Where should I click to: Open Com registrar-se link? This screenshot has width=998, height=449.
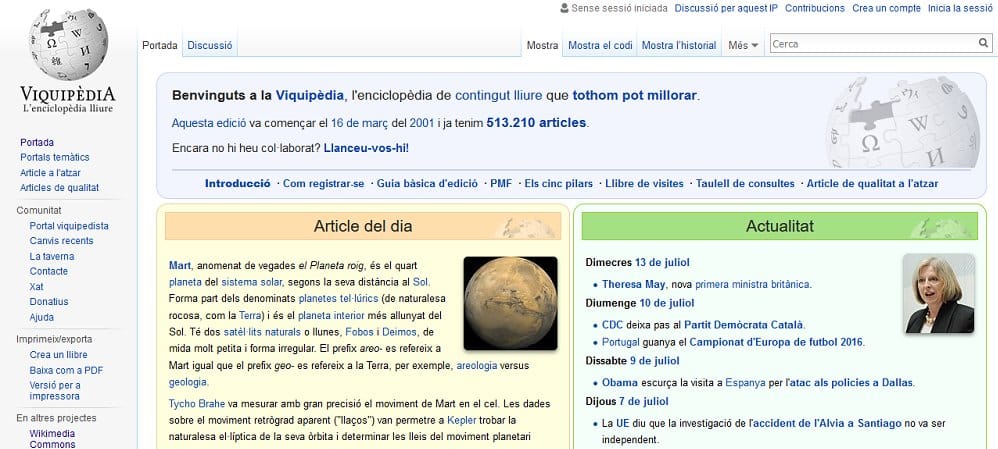(323, 183)
